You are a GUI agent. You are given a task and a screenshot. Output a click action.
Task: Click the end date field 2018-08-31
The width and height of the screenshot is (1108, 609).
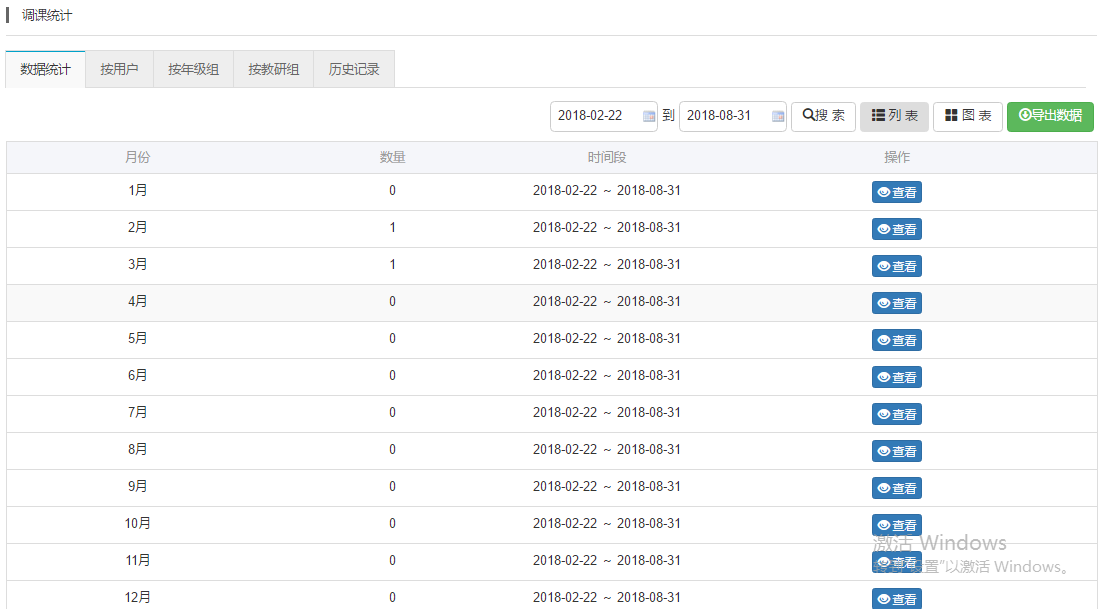coord(723,116)
